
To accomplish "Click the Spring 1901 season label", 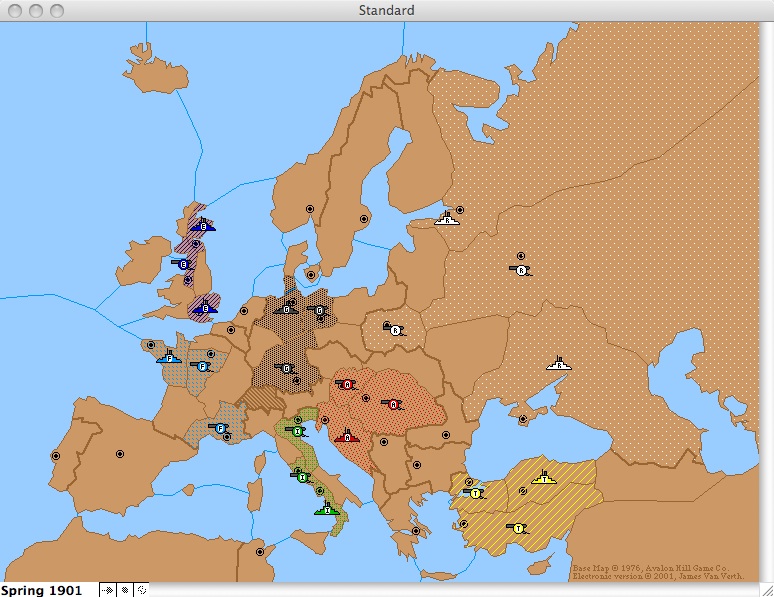I will click(41, 590).
